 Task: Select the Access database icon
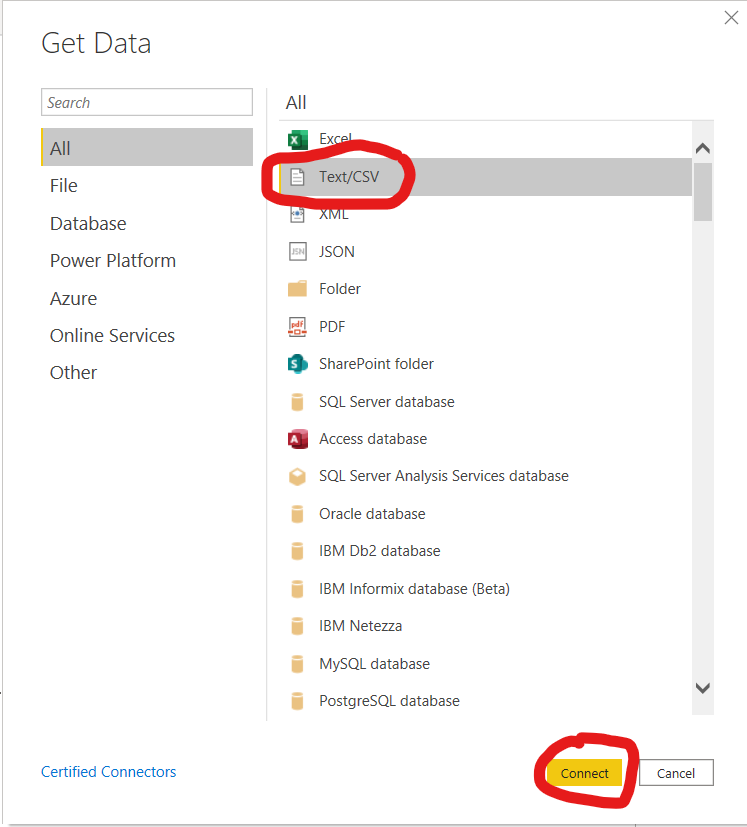tap(297, 439)
